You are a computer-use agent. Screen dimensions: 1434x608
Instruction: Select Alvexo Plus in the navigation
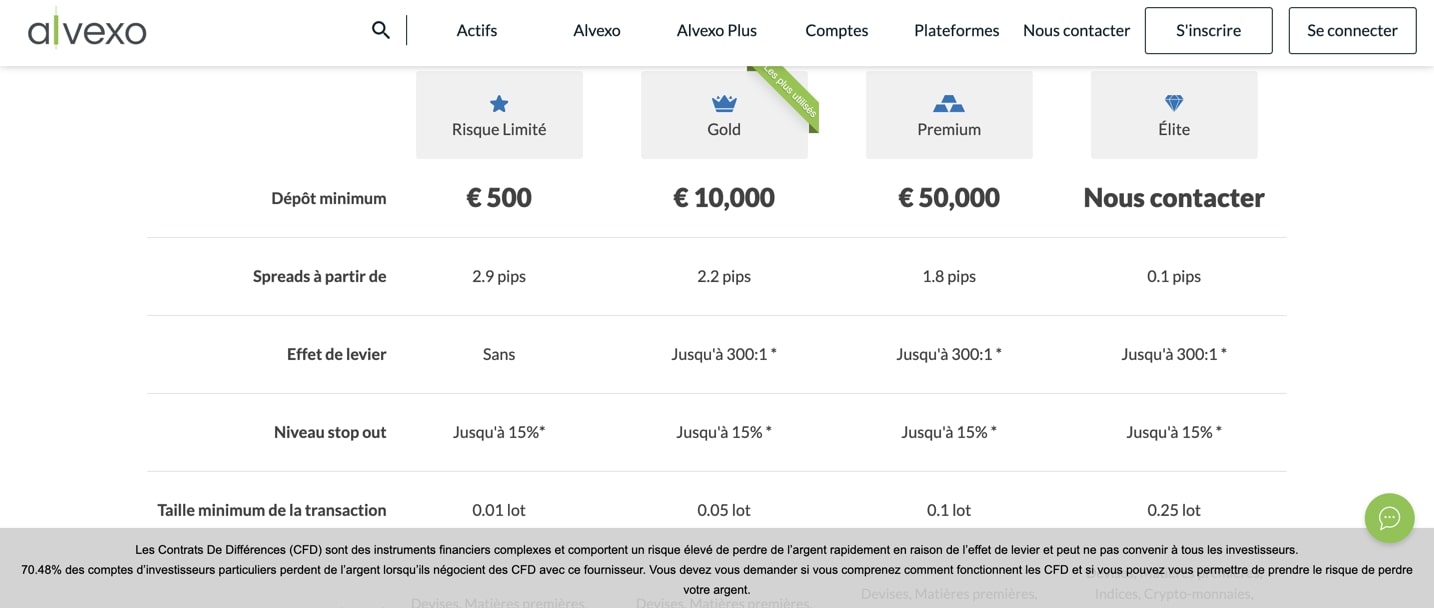[716, 30]
